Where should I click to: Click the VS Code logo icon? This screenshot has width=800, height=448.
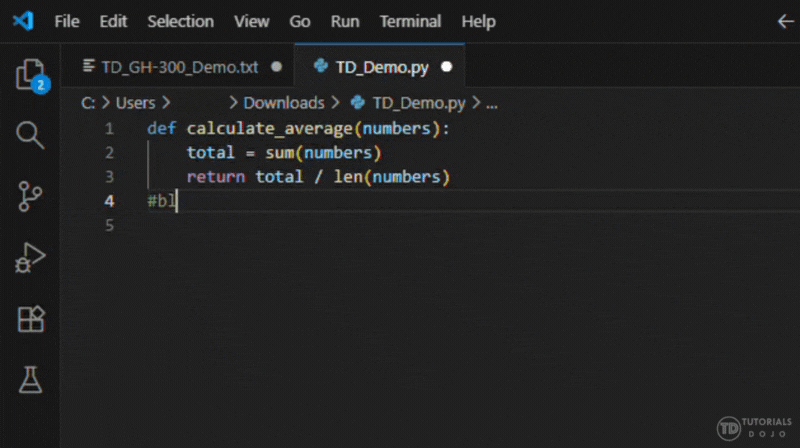pyautogui.click(x=23, y=21)
